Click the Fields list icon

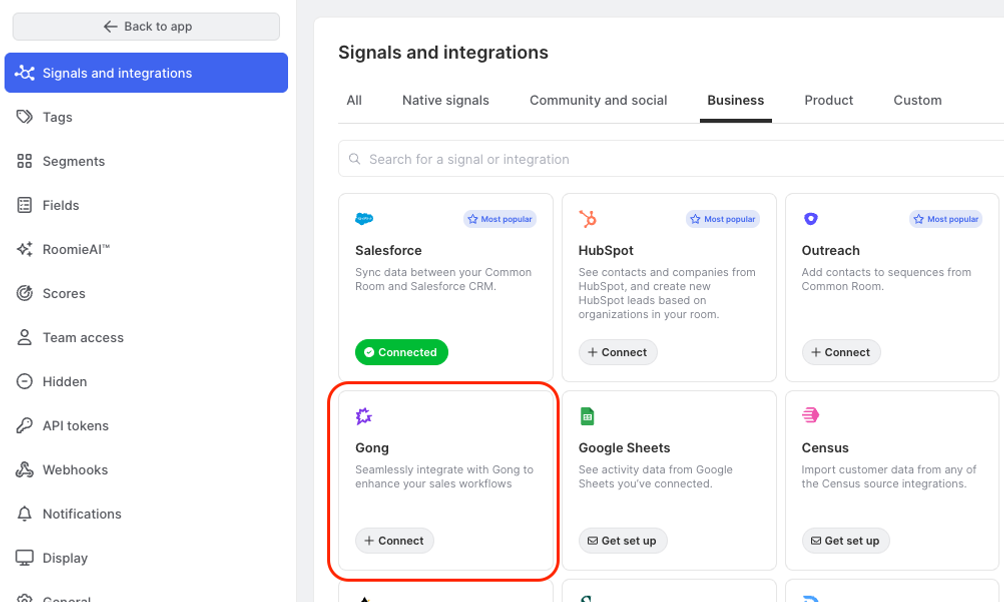click(24, 205)
